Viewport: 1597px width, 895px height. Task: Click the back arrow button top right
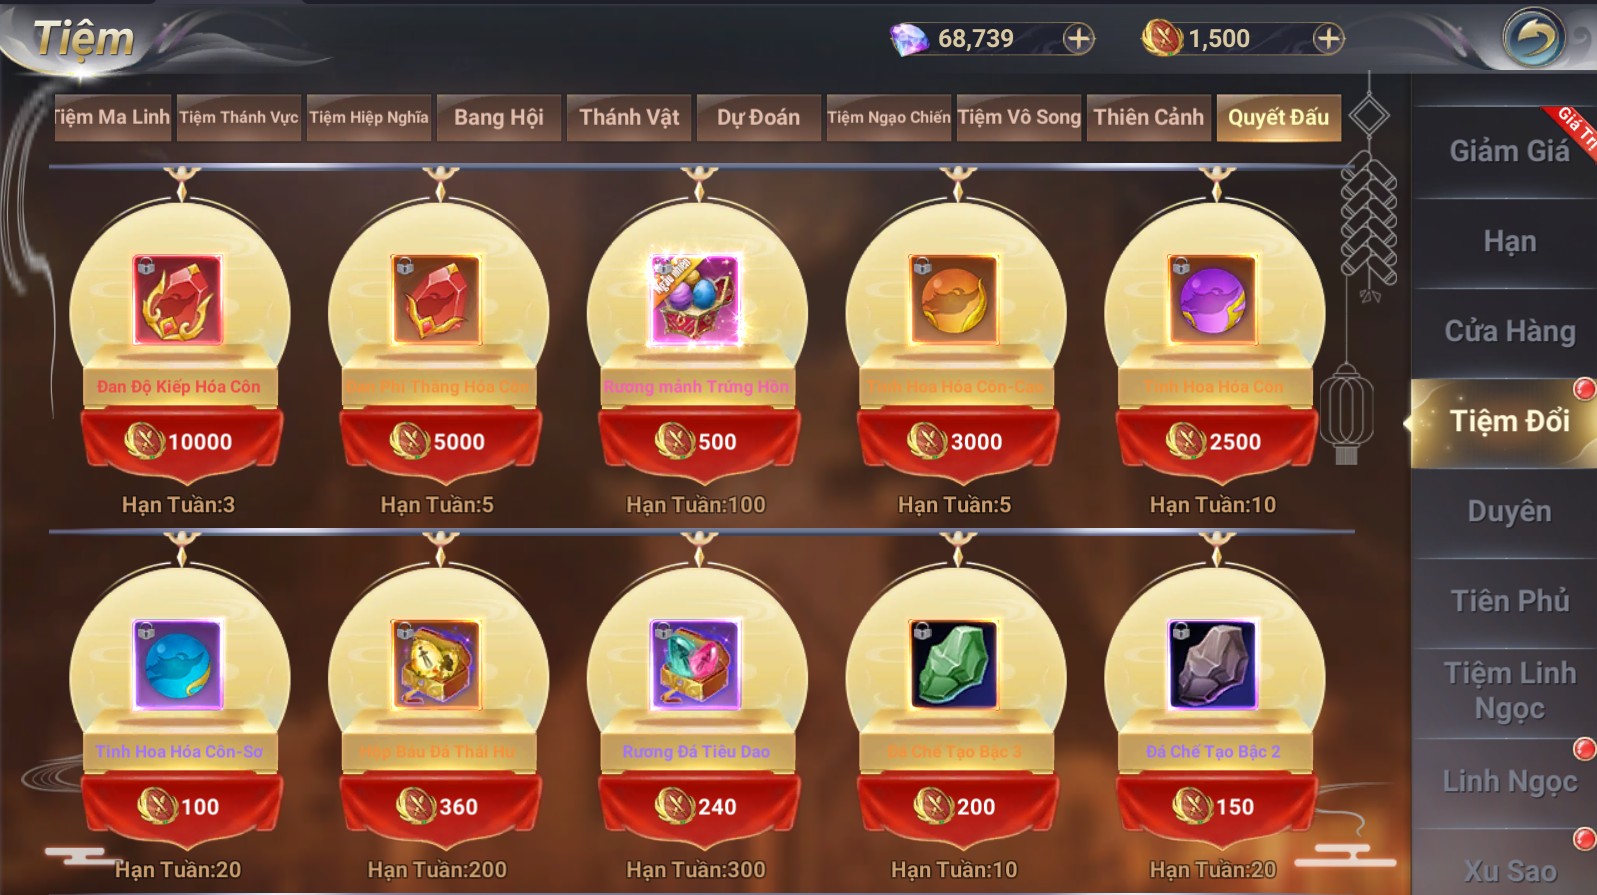pyautogui.click(x=1534, y=38)
